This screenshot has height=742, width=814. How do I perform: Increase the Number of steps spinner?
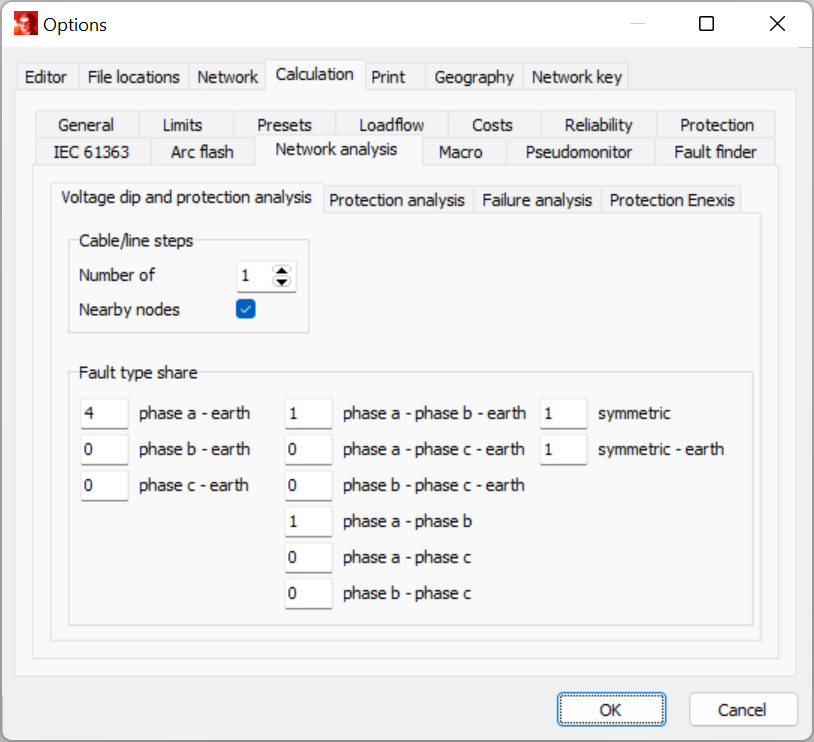coord(281,271)
